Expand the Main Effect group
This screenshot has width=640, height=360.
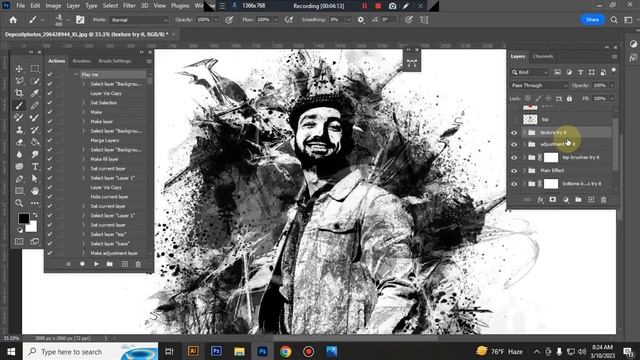pyautogui.click(x=524, y=171)
